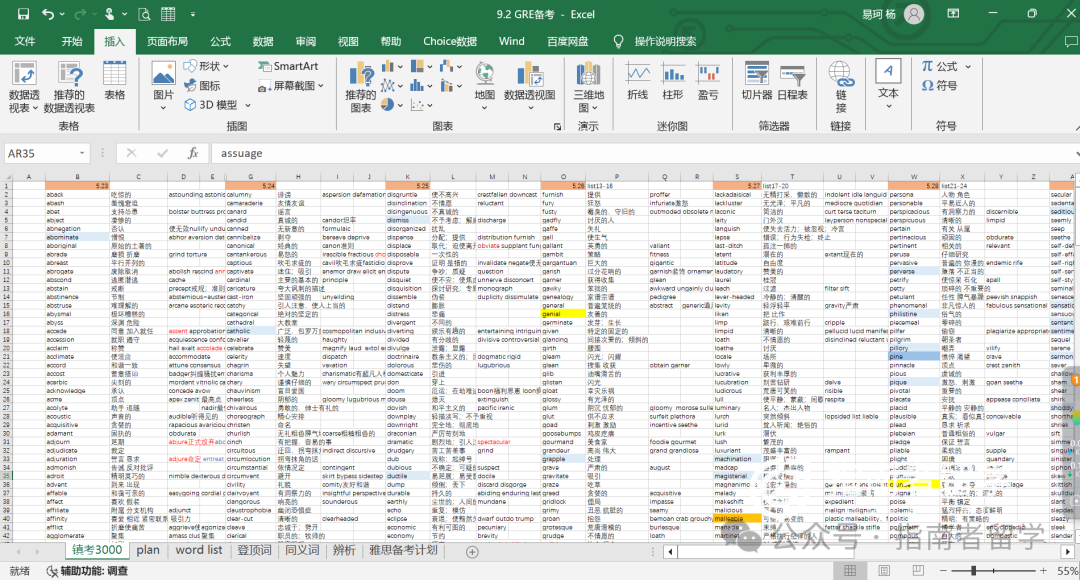1080x580 pixels.
Task: Open the Screenshot (屏幕截图) dropdown
Action: tap(291, 85)
